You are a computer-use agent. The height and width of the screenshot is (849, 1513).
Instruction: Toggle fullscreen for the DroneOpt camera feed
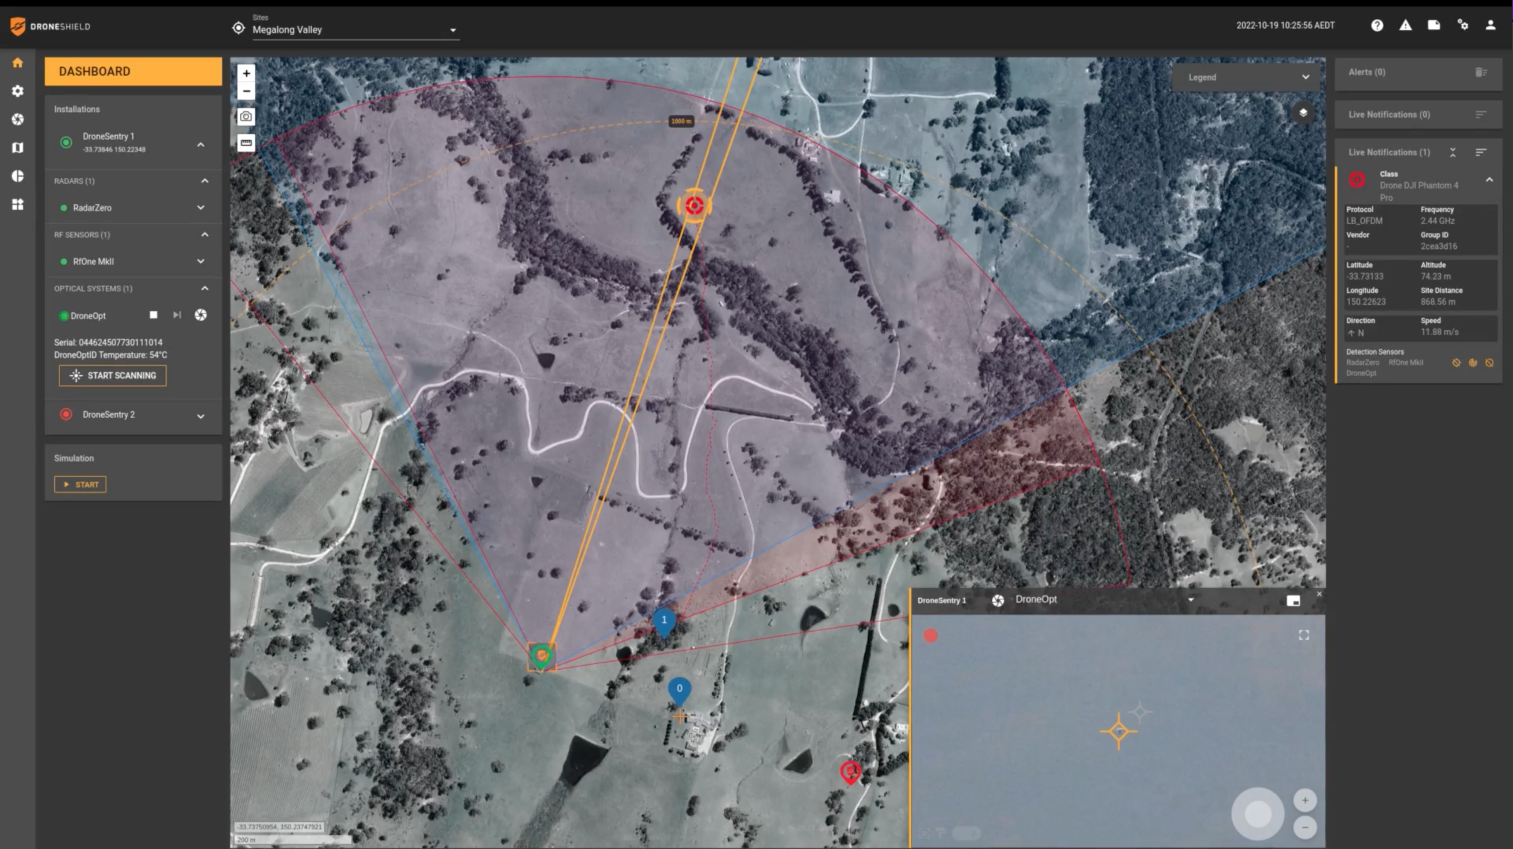[x=1304, y=635]
